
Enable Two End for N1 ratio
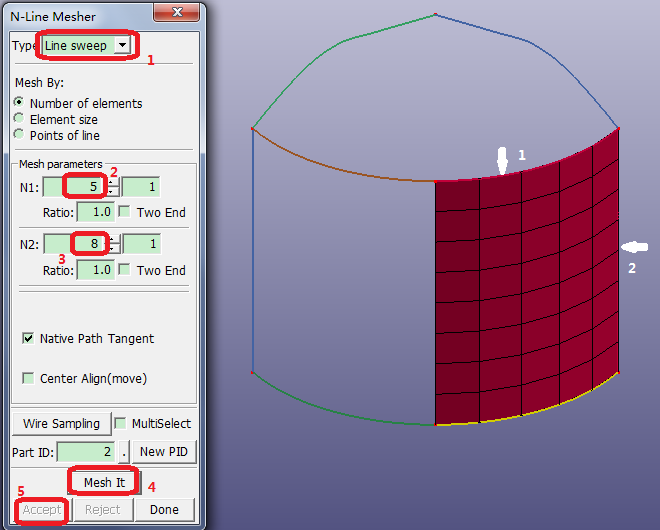125,212
